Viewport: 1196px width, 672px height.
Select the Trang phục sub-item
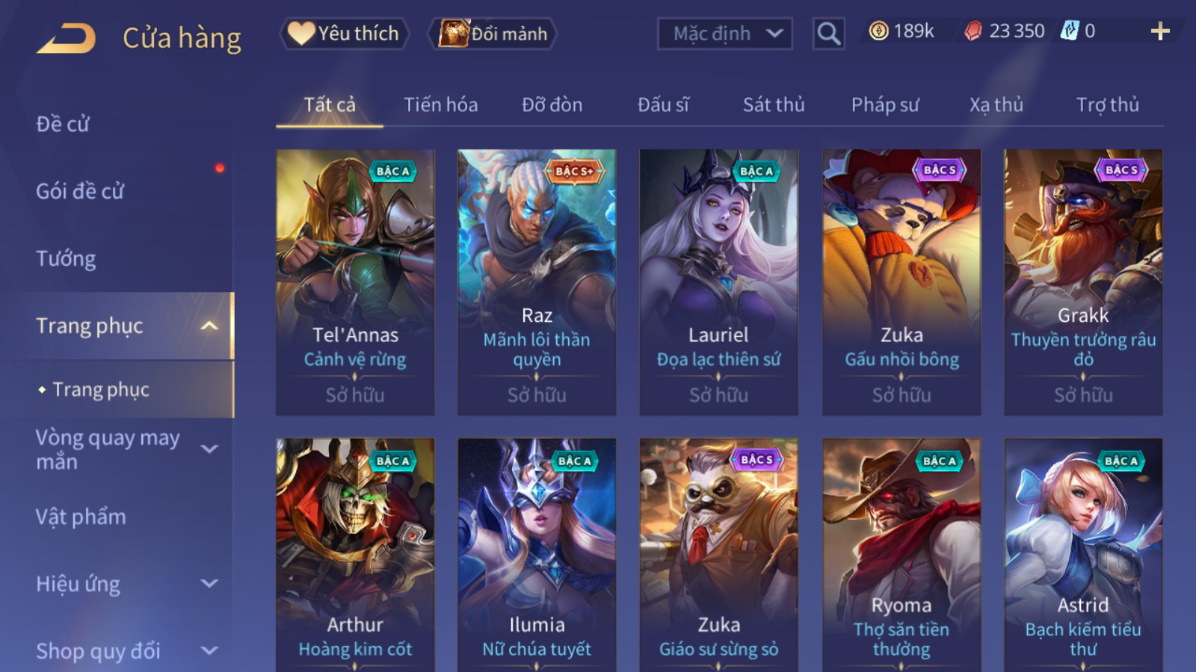tap(101, 390)
